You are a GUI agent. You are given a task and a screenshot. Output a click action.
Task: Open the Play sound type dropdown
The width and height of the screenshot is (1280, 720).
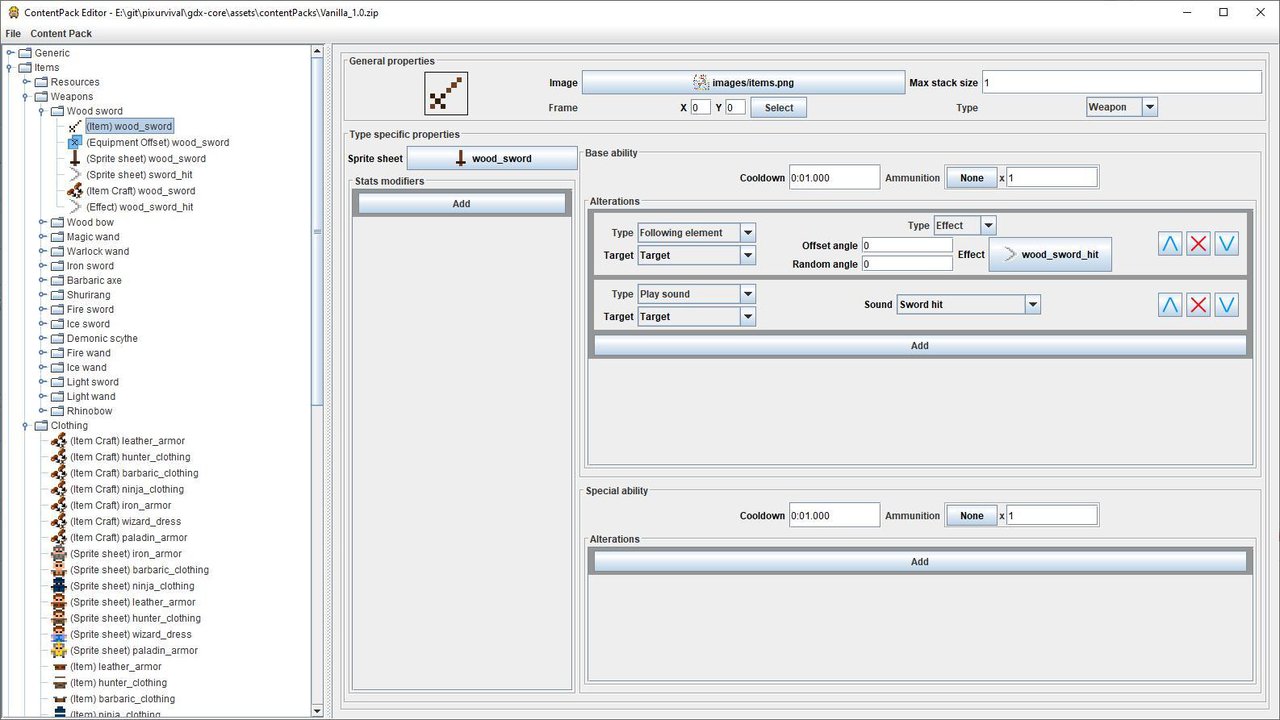click(748, 294)
